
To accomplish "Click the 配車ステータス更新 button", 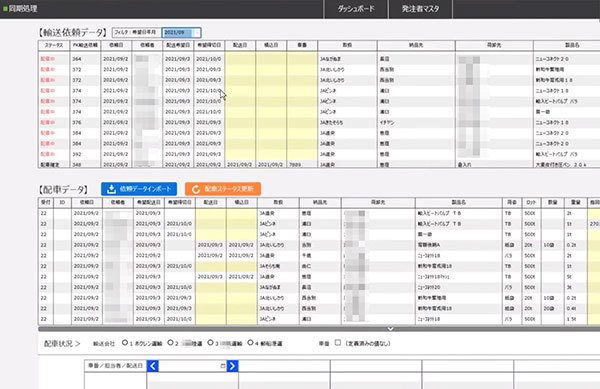I will click(x=223, y=189).
